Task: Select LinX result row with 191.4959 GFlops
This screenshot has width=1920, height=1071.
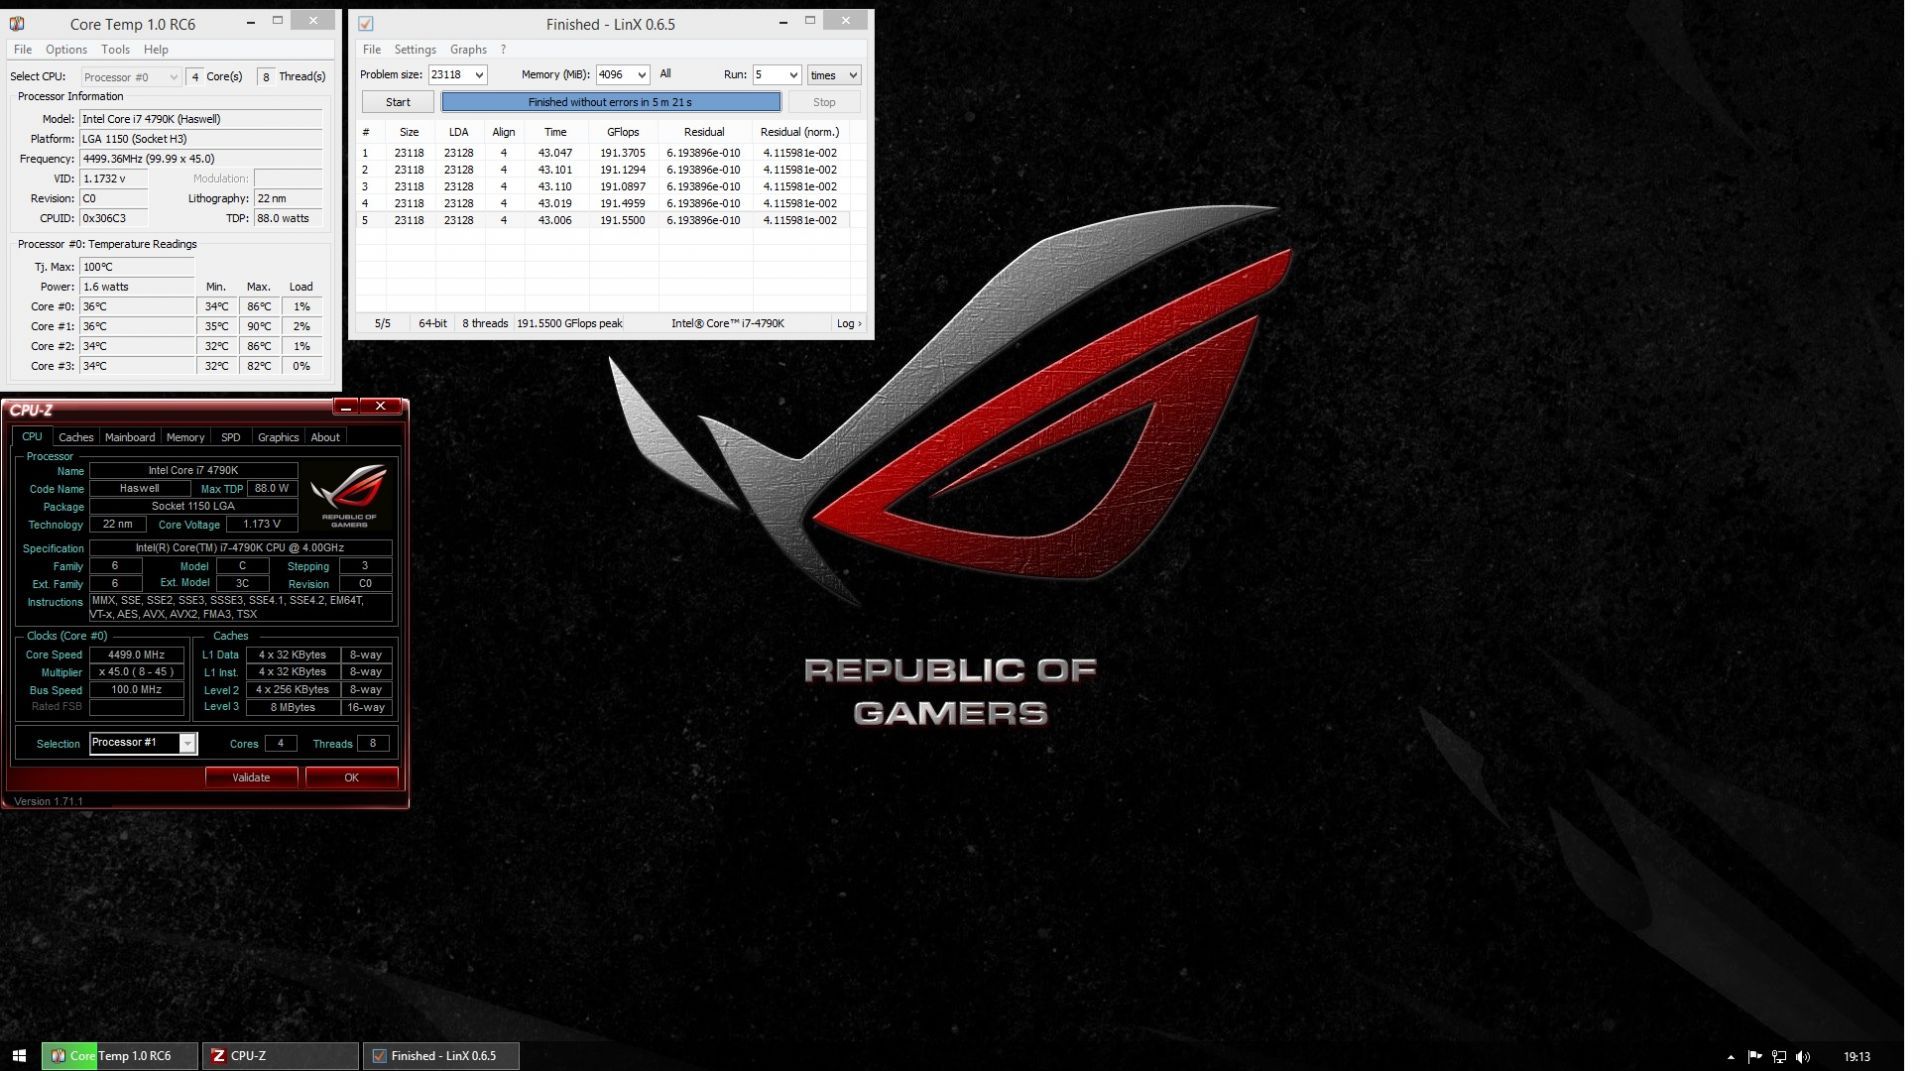Action: (603, 204)
